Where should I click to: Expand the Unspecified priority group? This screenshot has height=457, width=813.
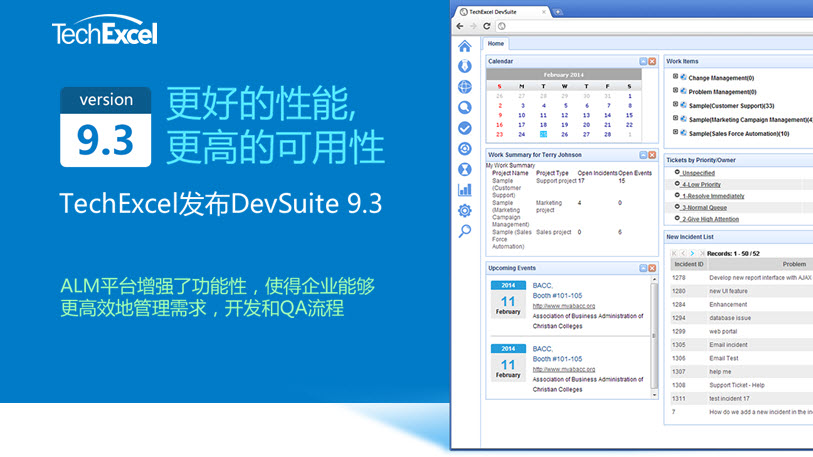coord(677,172)
